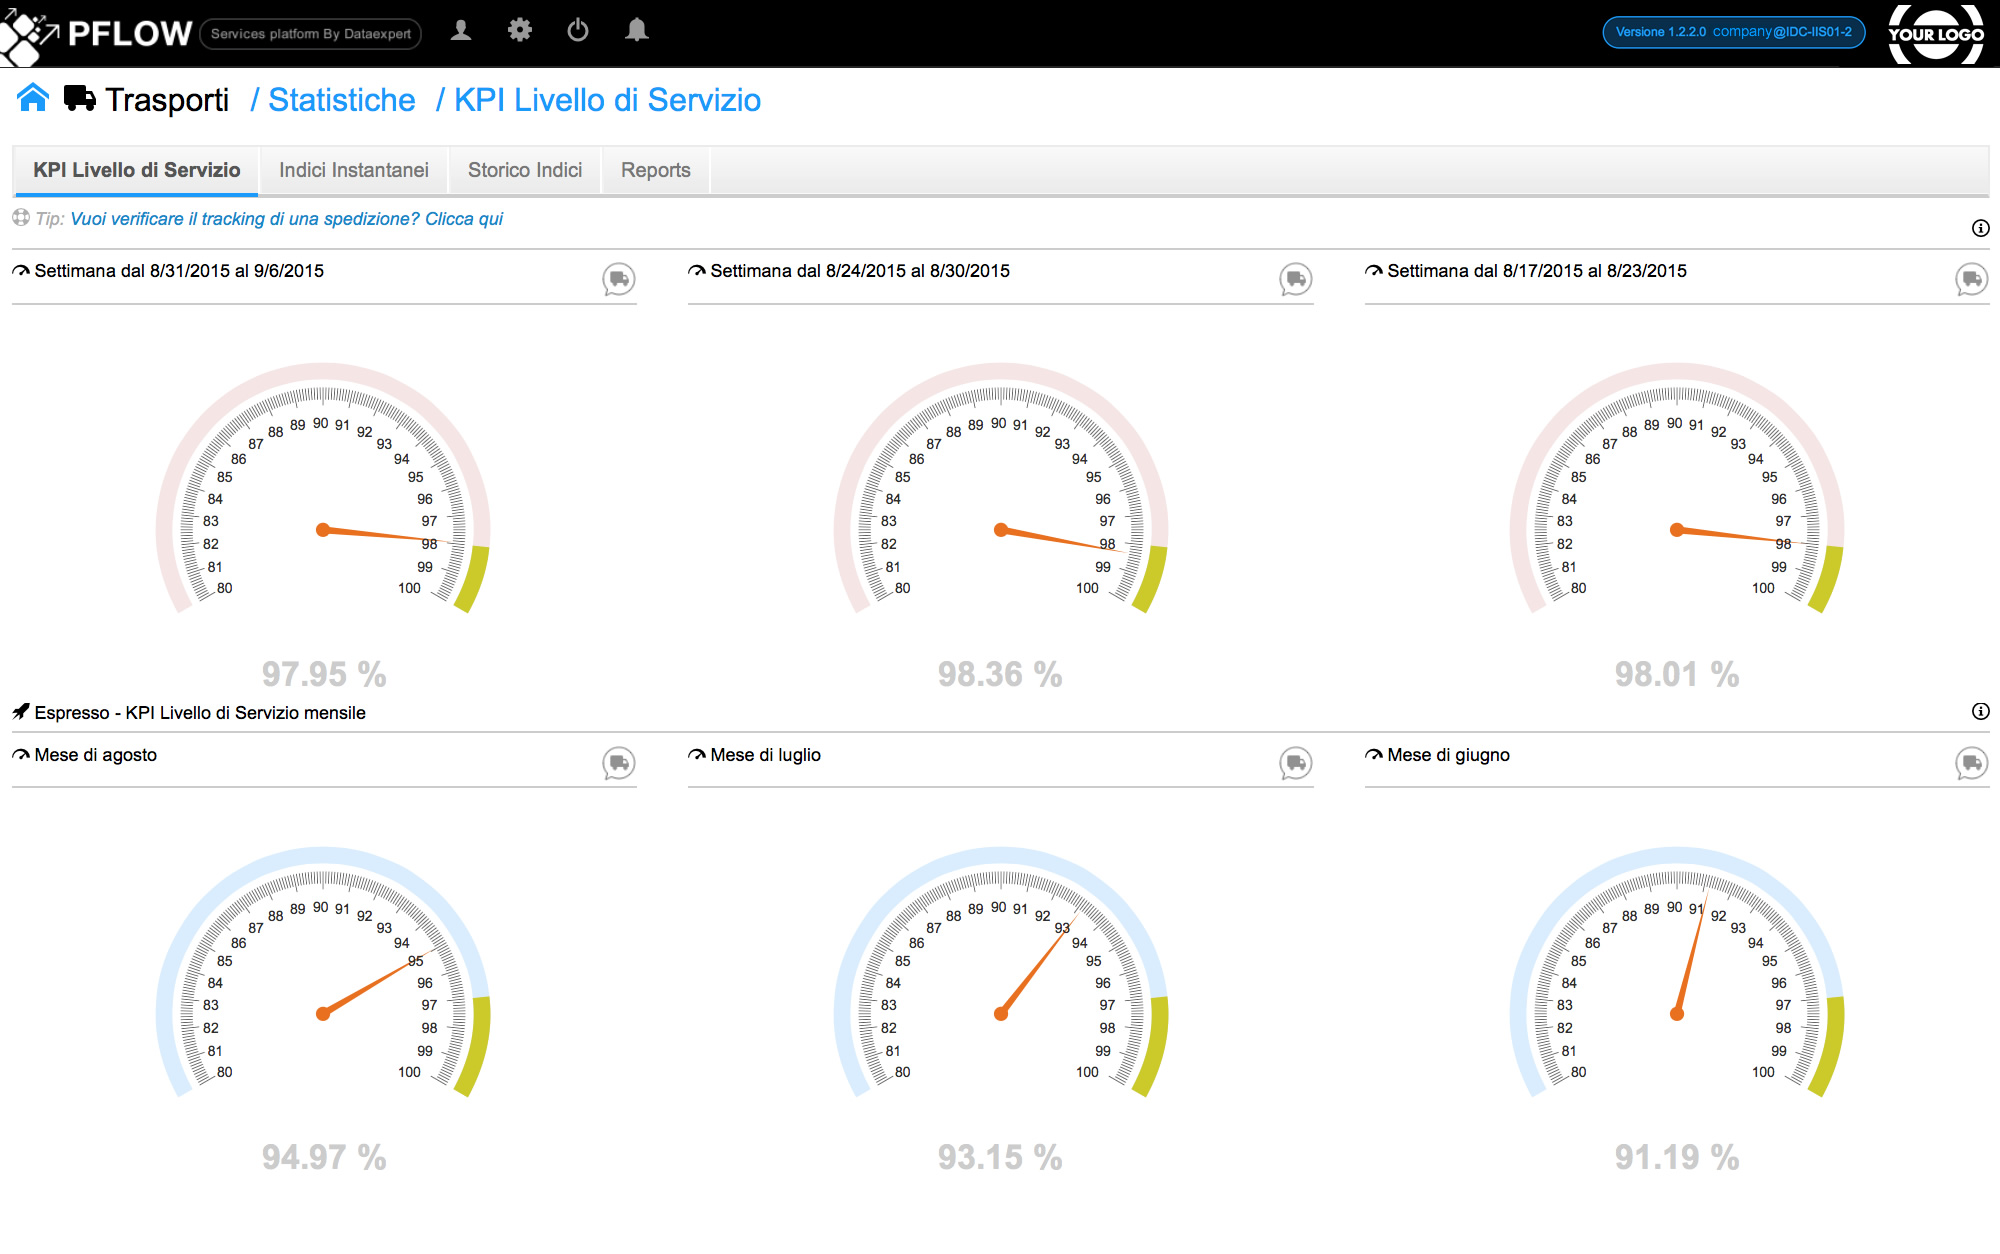Click info icon beside Espresso monthly section
This screenshot has height=1254, width=2000.
pyautogui.click(x=1980, y=711)
